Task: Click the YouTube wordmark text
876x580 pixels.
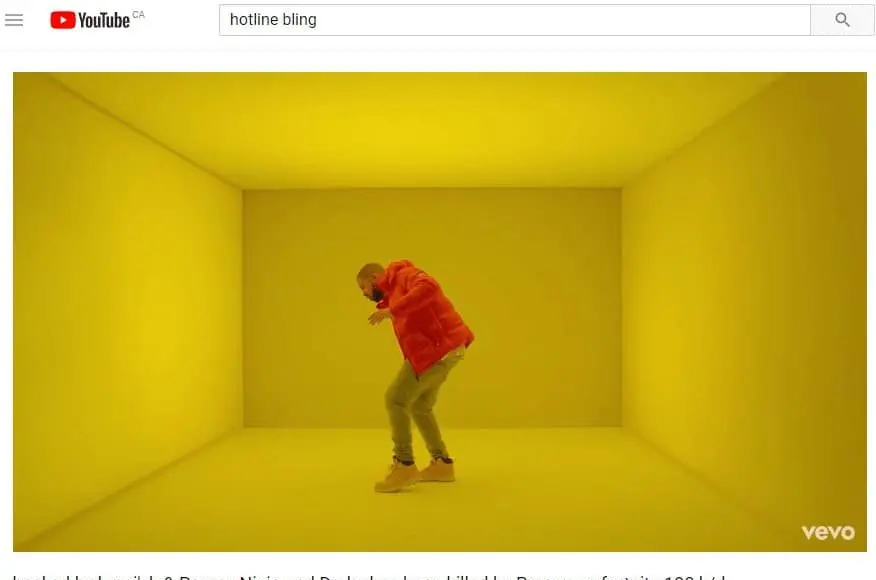Action: click(x=104, y=21)
